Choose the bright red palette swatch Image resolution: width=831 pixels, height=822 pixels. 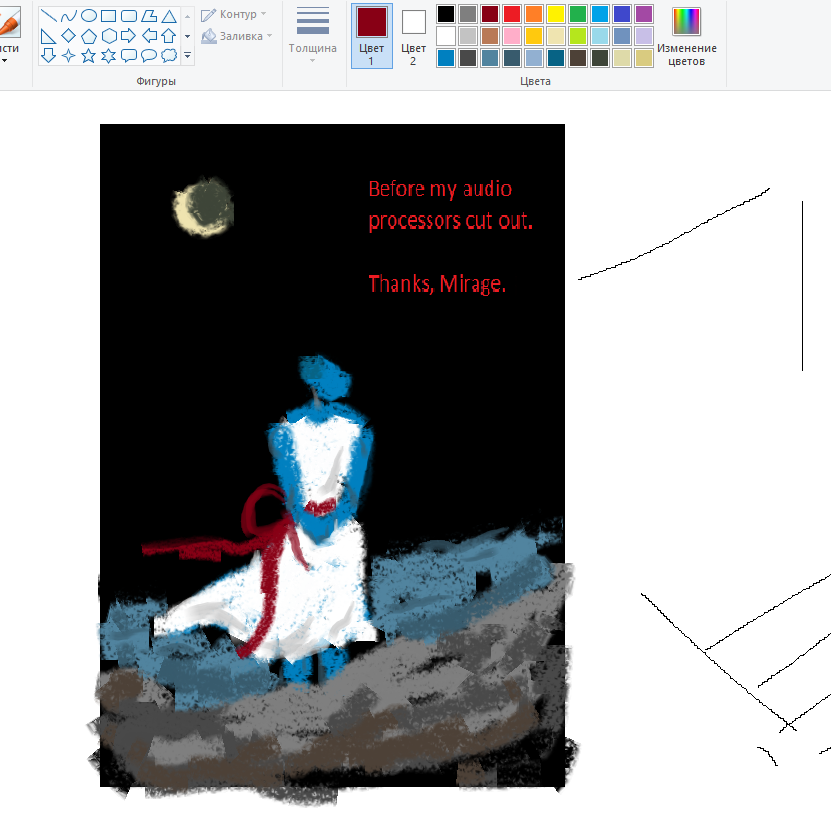(x=512, y=14)
